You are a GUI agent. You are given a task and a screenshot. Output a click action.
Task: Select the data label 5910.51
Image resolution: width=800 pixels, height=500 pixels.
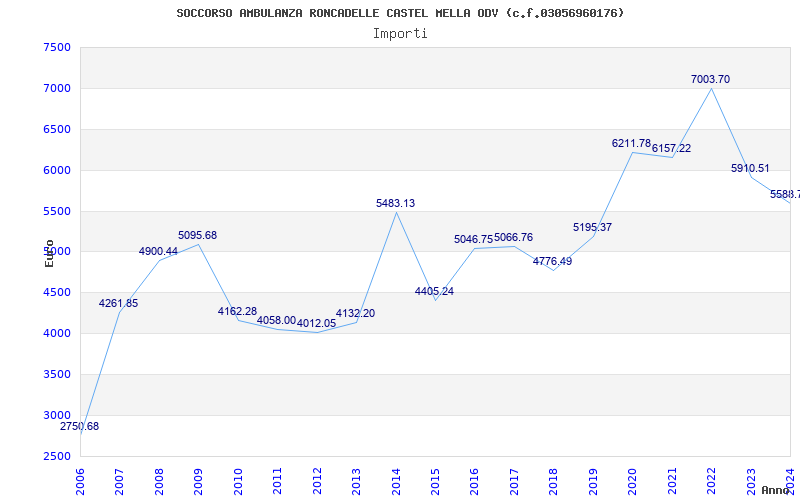pos(750,169)
